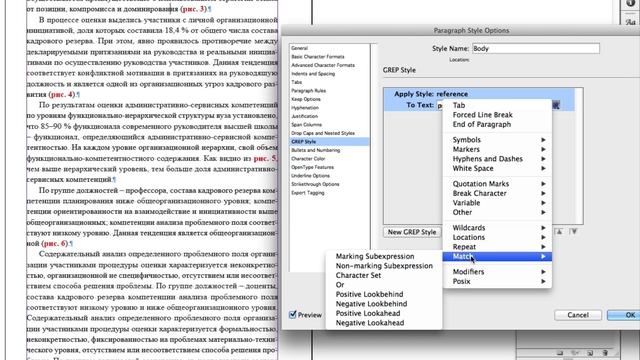Expand the Symbols submenu

[x=497, y=140]
